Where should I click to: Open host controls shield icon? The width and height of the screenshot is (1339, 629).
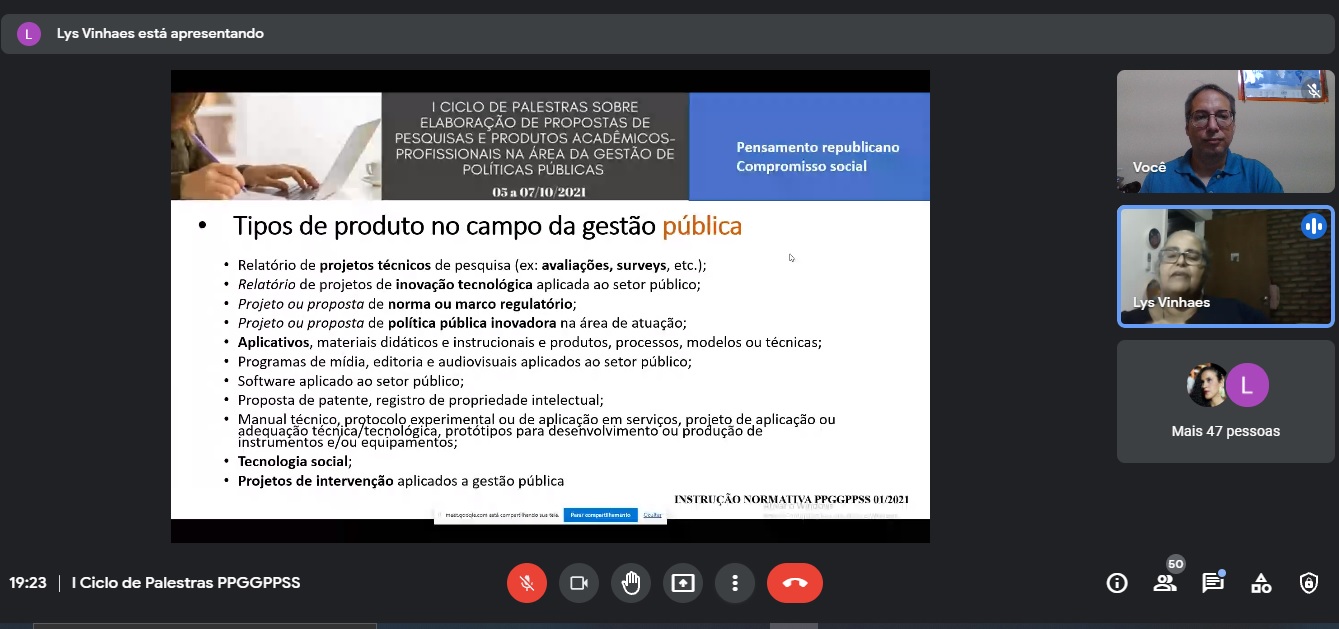[x=1308, y=582]
